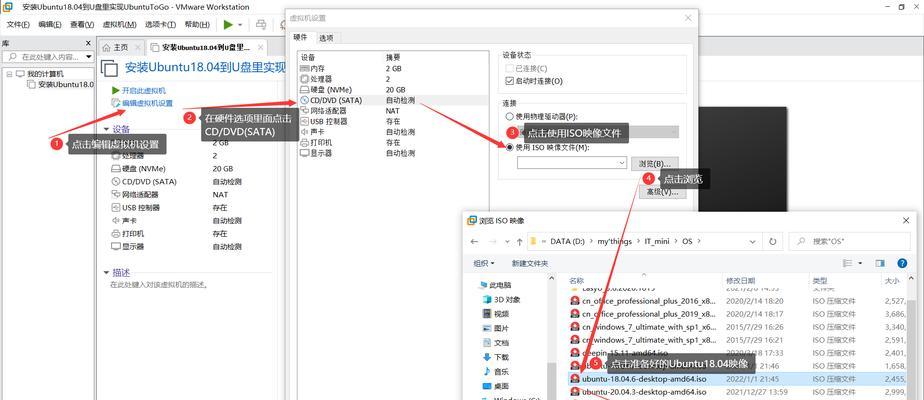Close the 安装Ubuntu18.04 VM tab
924x400 pixels.
[x=259, y=48]
